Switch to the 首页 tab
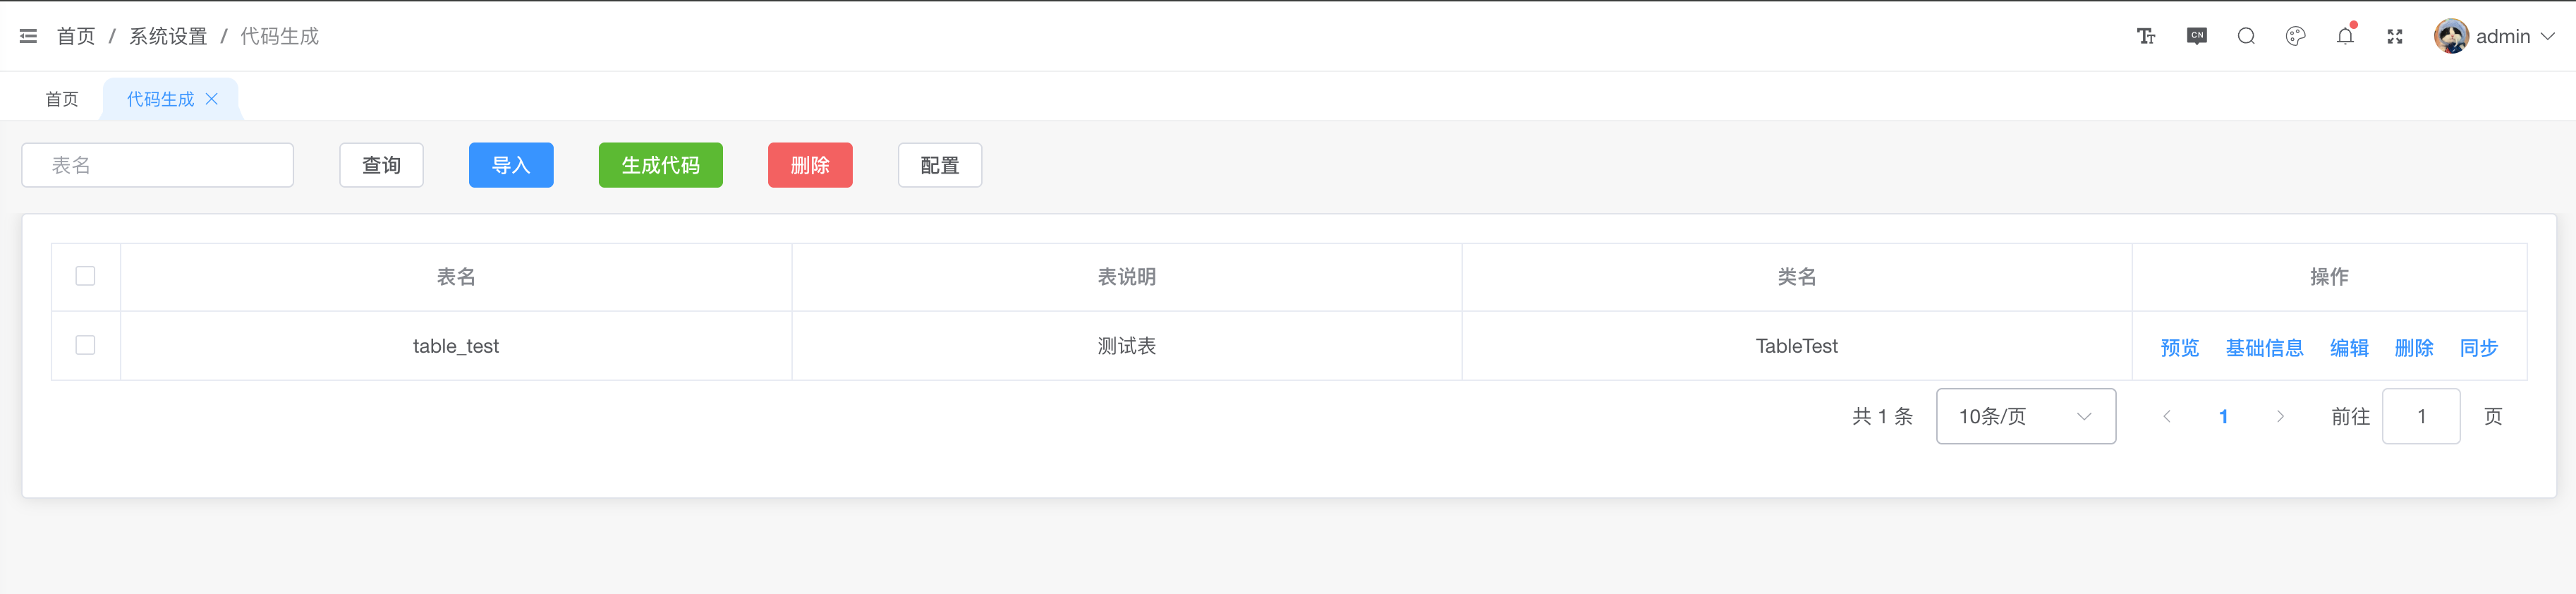2576x594 pixels. coord(62,99)
